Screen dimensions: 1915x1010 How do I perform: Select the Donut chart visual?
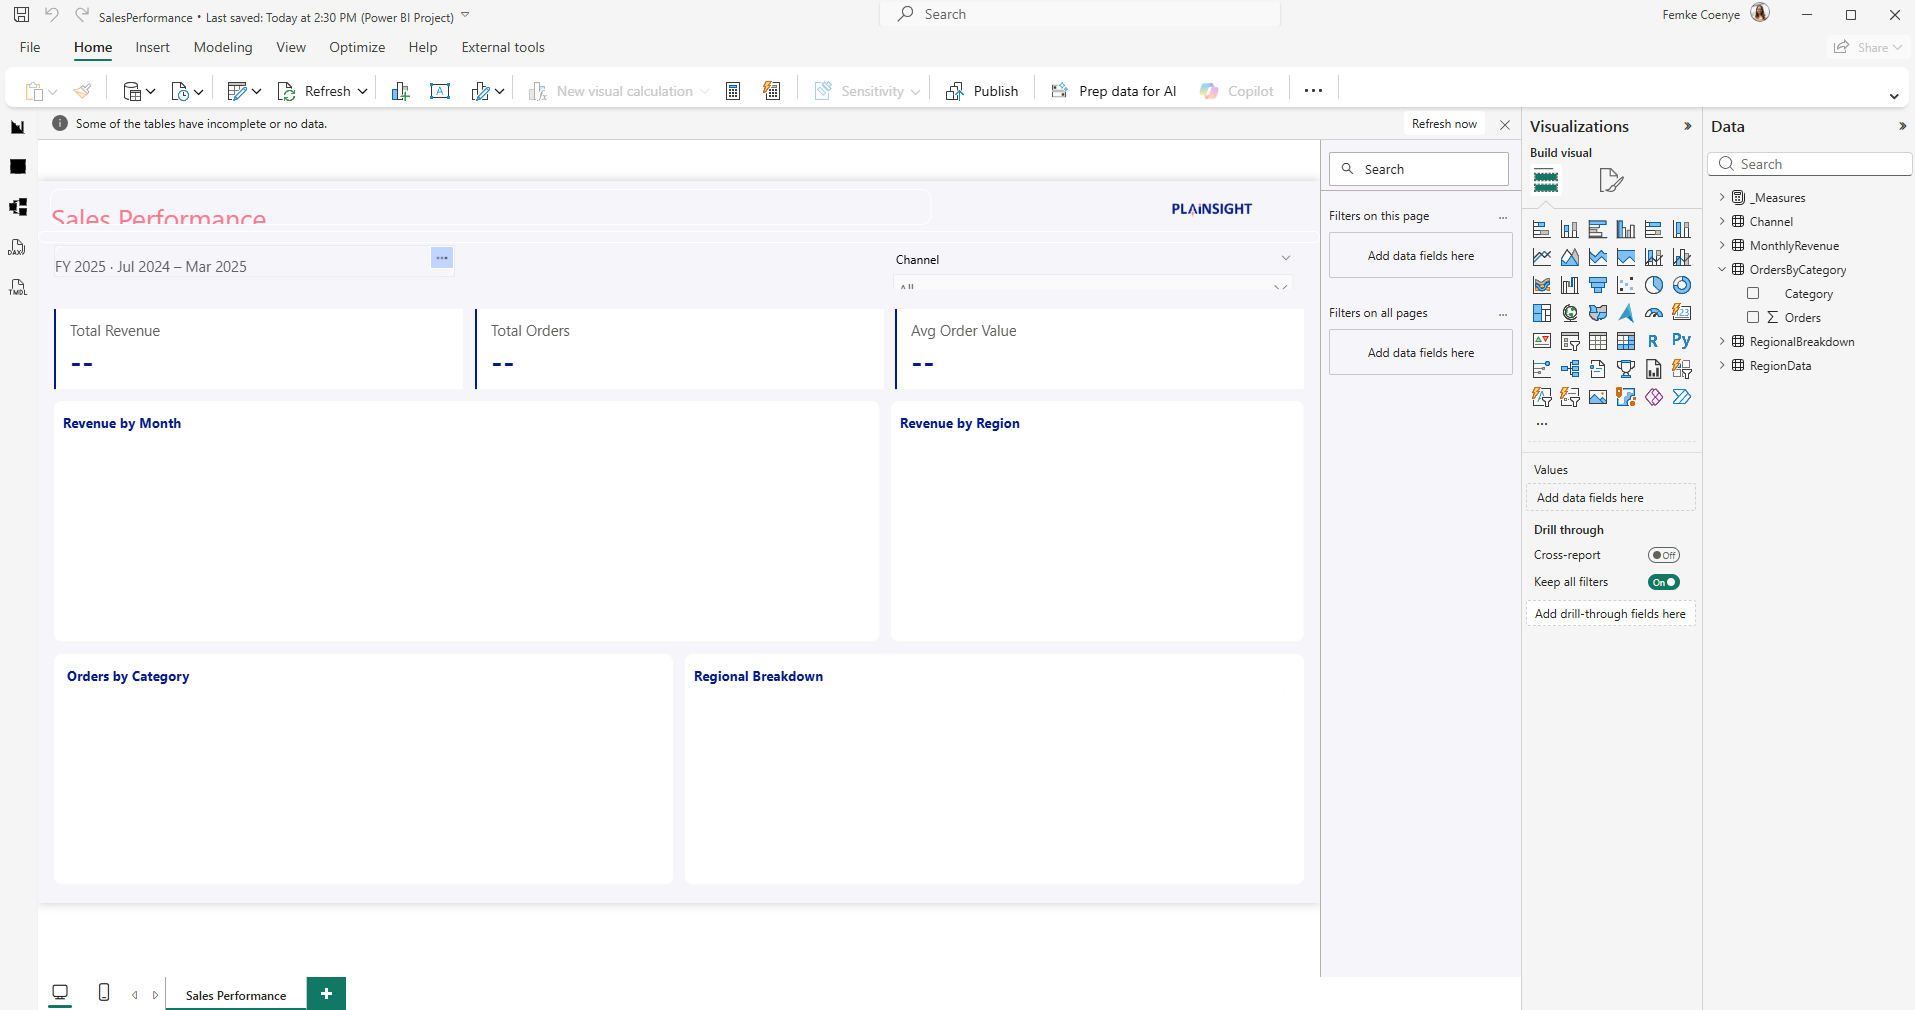tap(1682, 285)
